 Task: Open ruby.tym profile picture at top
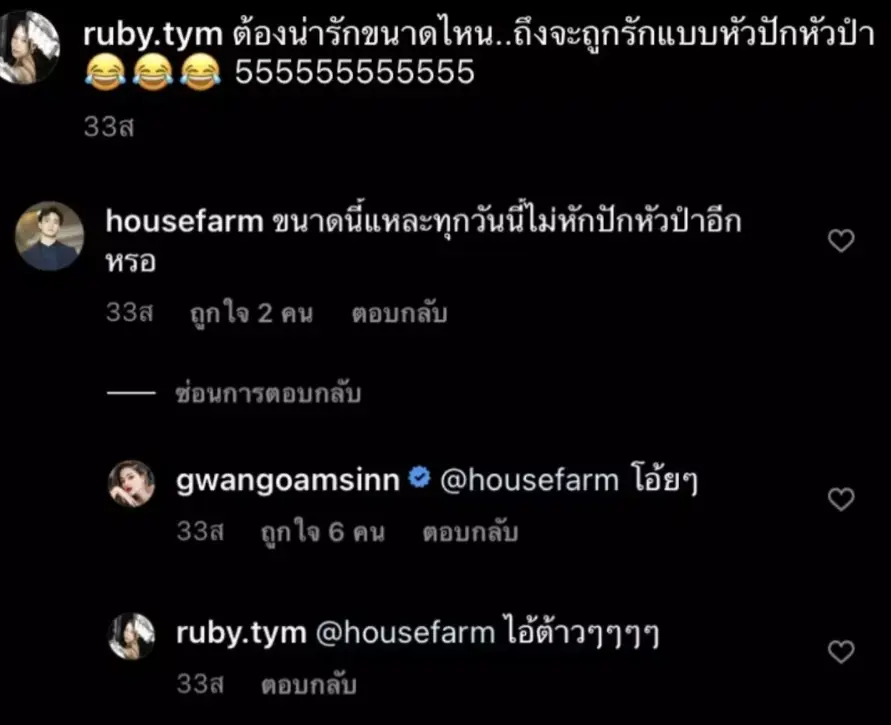(28, 47)
